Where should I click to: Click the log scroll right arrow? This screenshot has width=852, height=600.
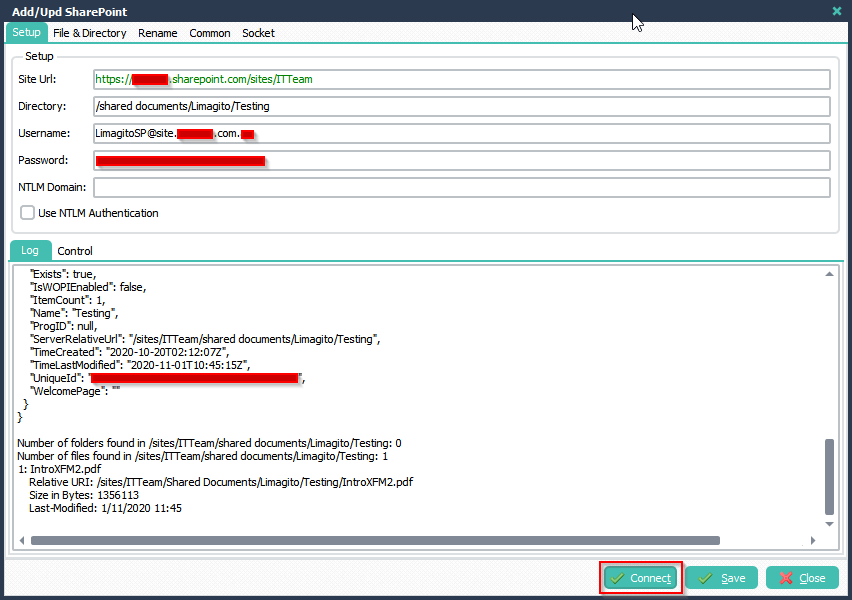[x=813, y=540]
